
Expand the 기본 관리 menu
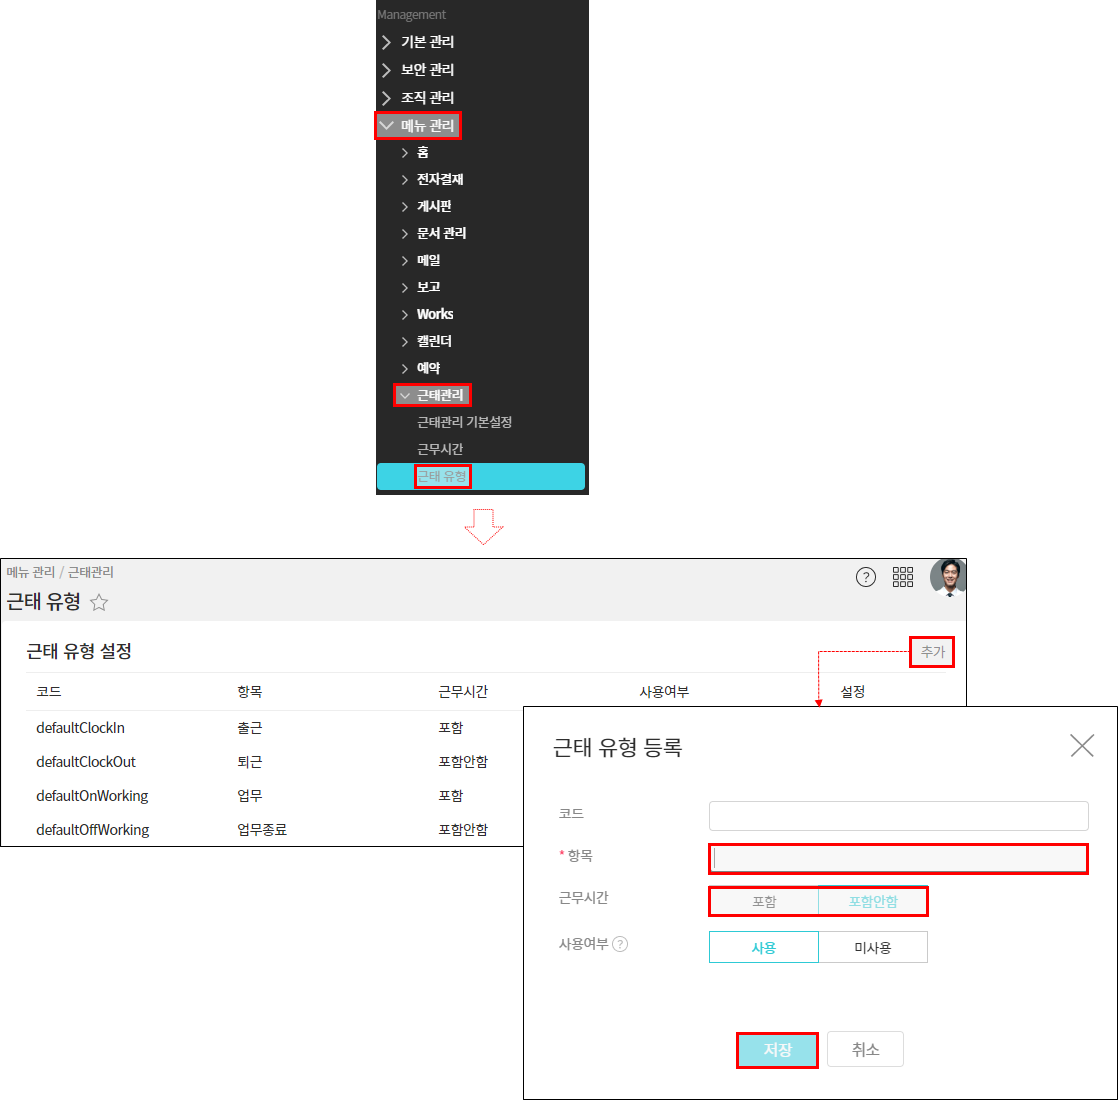click(427, 42)
